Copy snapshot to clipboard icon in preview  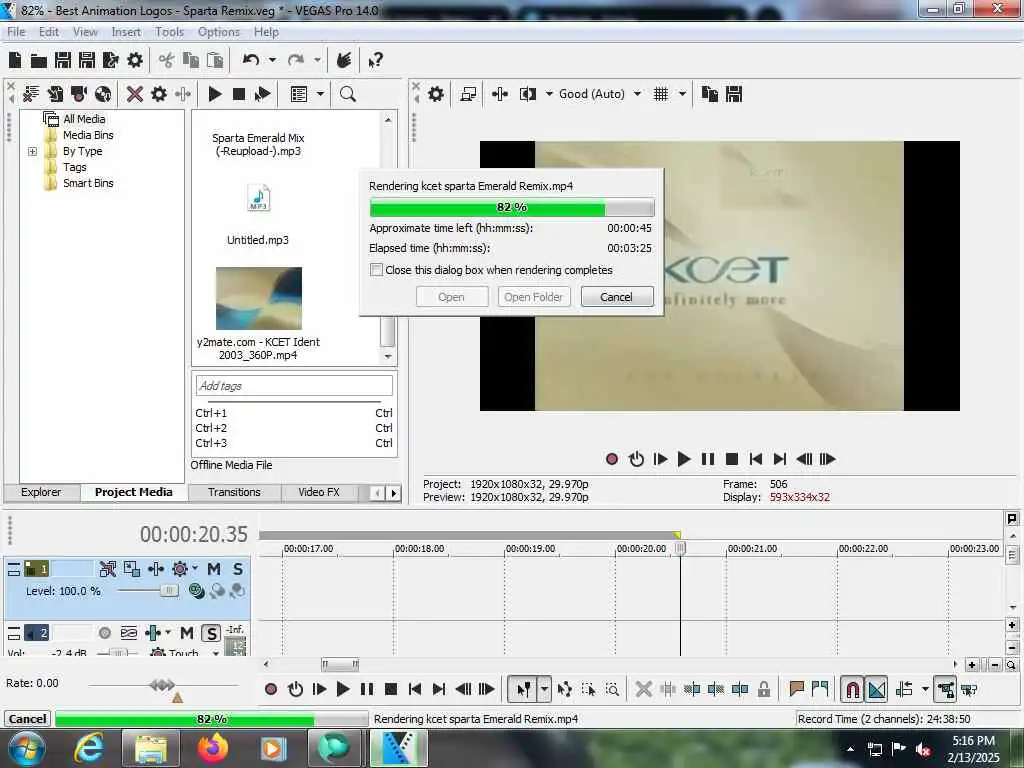click(710, 94)
